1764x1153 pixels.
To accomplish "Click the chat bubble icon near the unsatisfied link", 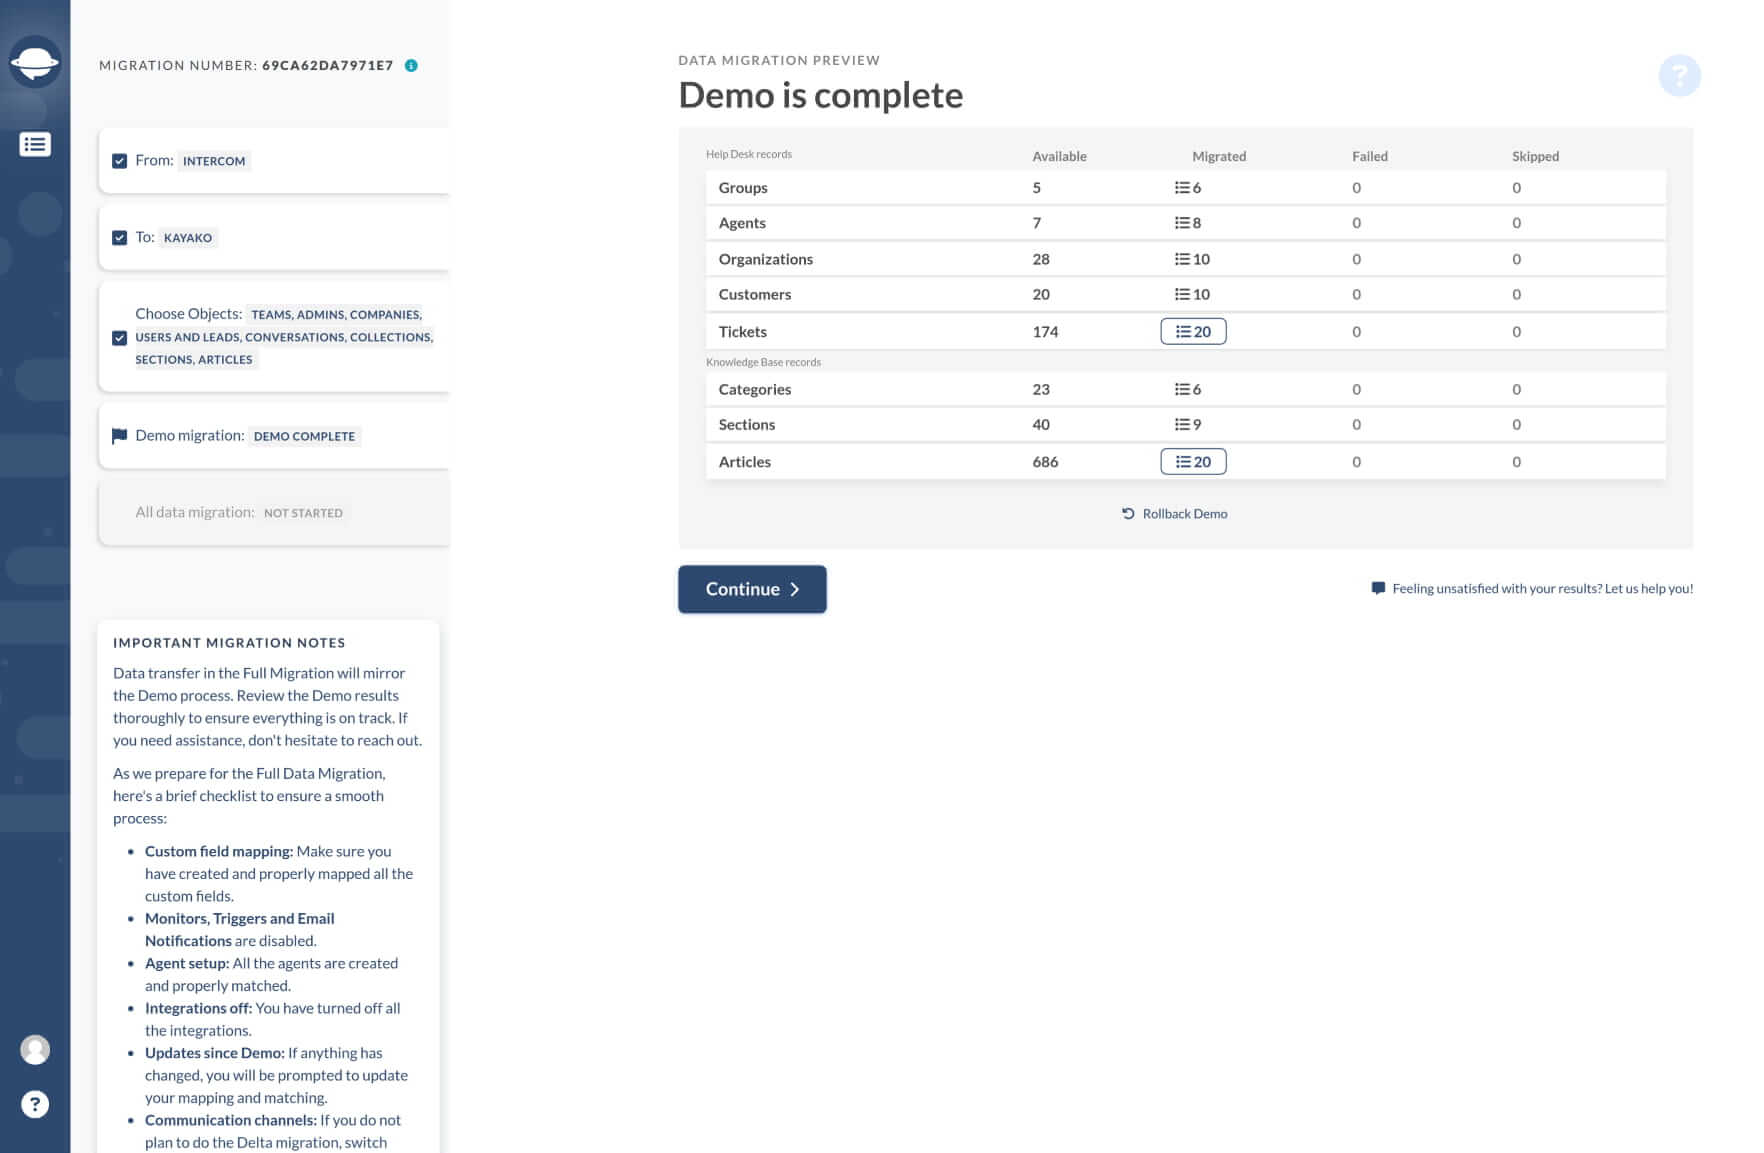I will pyautogui.click(x=1378, y=589).
